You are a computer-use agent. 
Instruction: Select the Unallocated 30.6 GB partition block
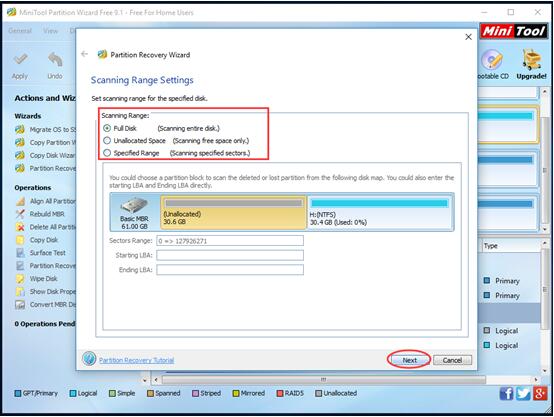(x=234, y=212)
